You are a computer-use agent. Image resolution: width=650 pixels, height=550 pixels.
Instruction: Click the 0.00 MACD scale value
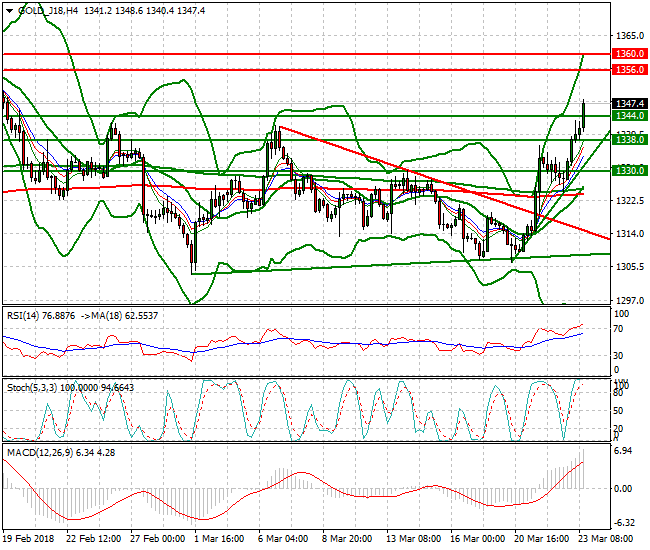coord(623,489)
